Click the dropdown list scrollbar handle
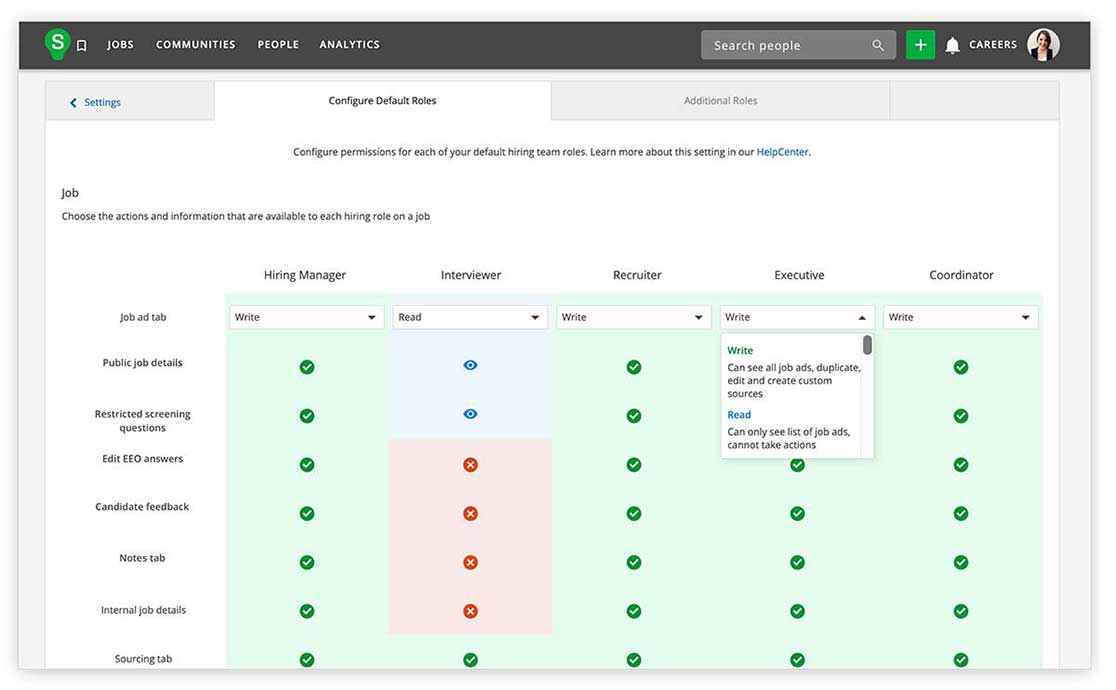Screen dimensions: 1116x690 coord(867,345)
